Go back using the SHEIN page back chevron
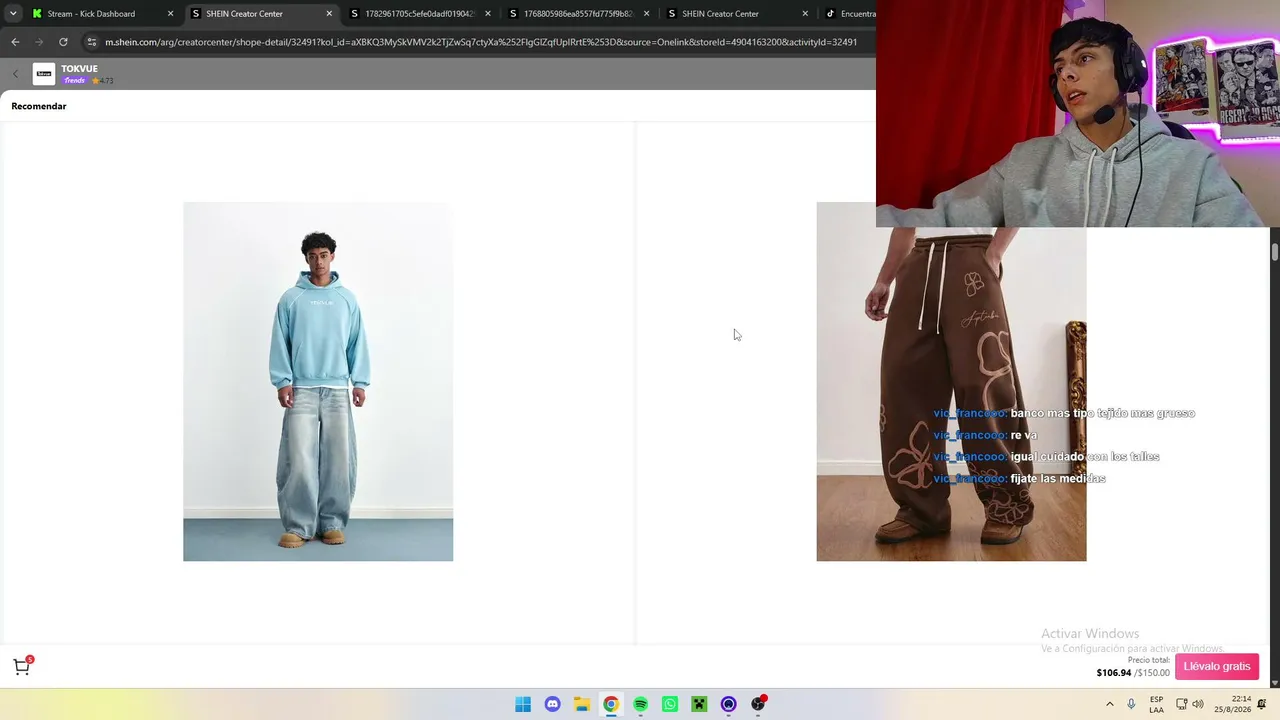Screen dimensions: 1280x720 [x=15, y=74]
